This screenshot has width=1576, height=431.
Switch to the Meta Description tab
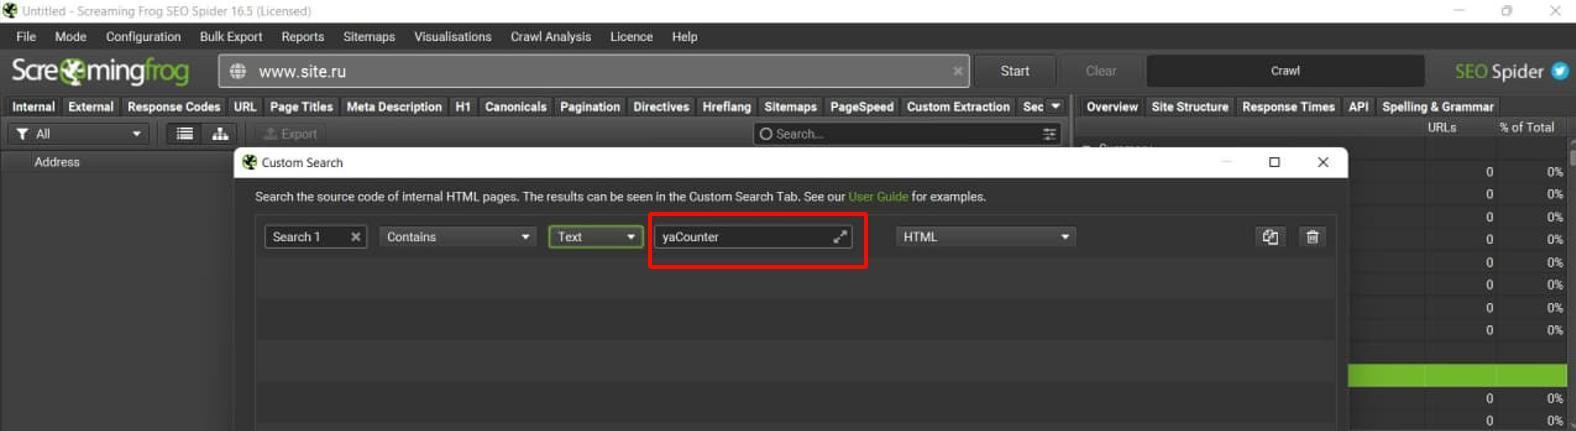point(394,107)
